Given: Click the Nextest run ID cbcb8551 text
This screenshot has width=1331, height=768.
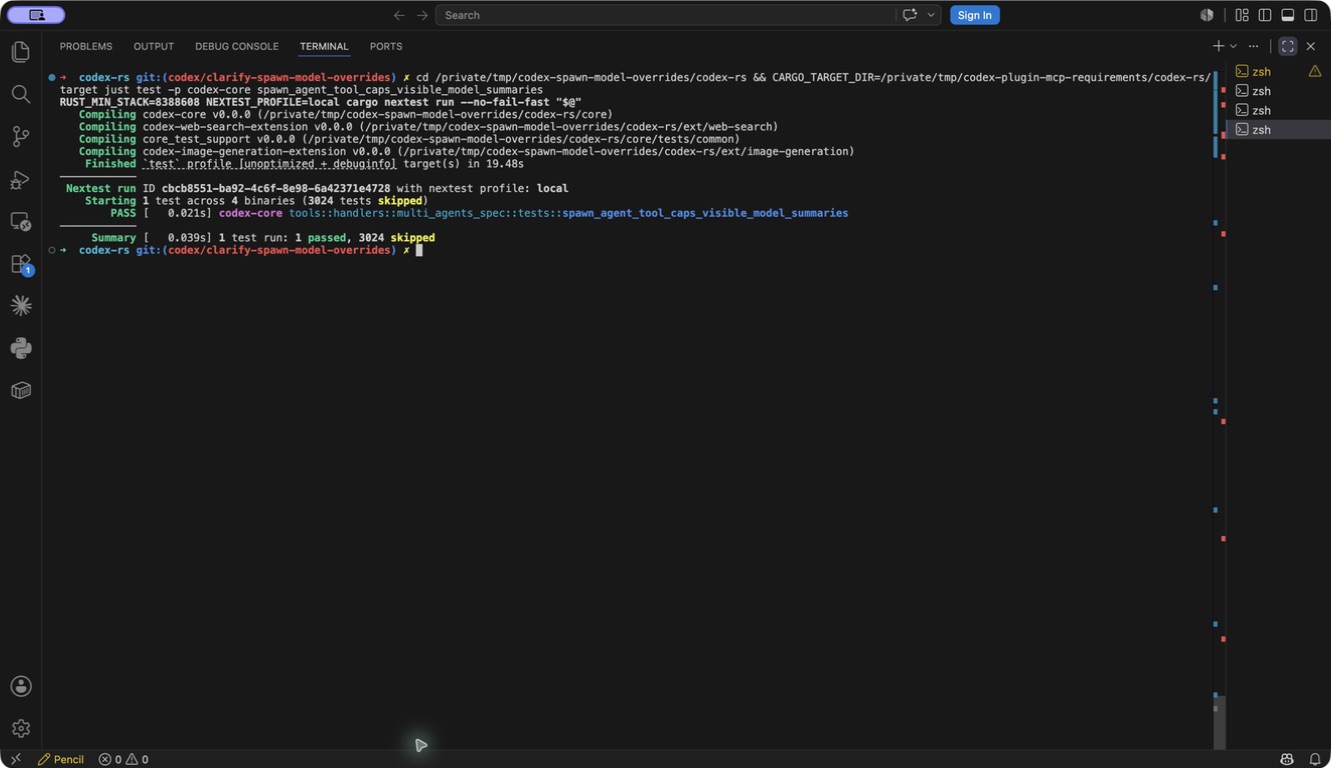Looking at the screenshot, I should tap(276, 188).
